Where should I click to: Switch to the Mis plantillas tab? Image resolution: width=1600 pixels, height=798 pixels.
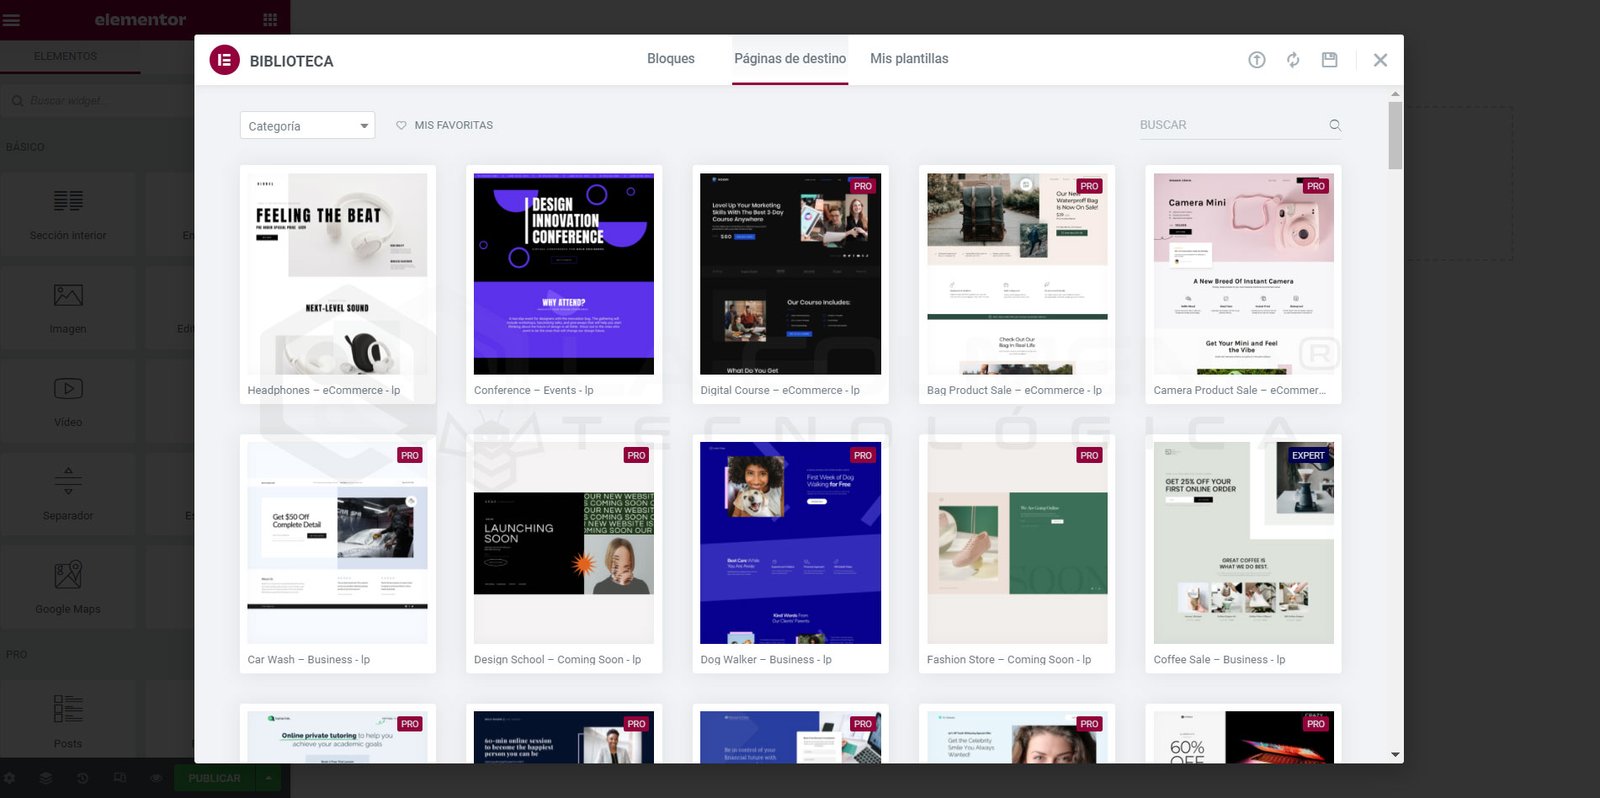pos(909,59)
